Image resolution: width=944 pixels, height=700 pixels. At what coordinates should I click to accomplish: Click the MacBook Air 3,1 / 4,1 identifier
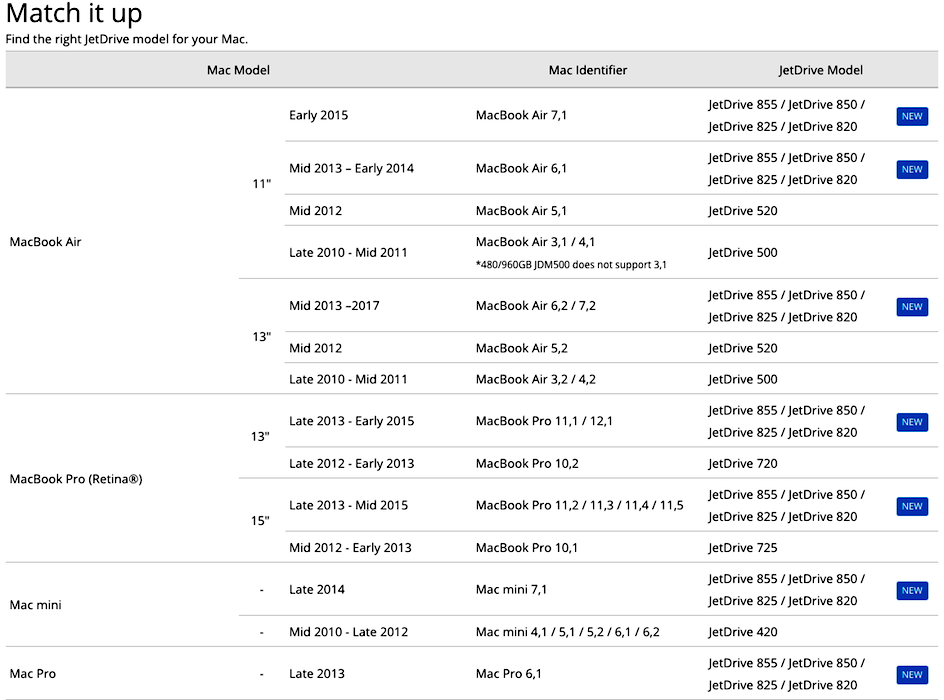click(x=535, y=241)
